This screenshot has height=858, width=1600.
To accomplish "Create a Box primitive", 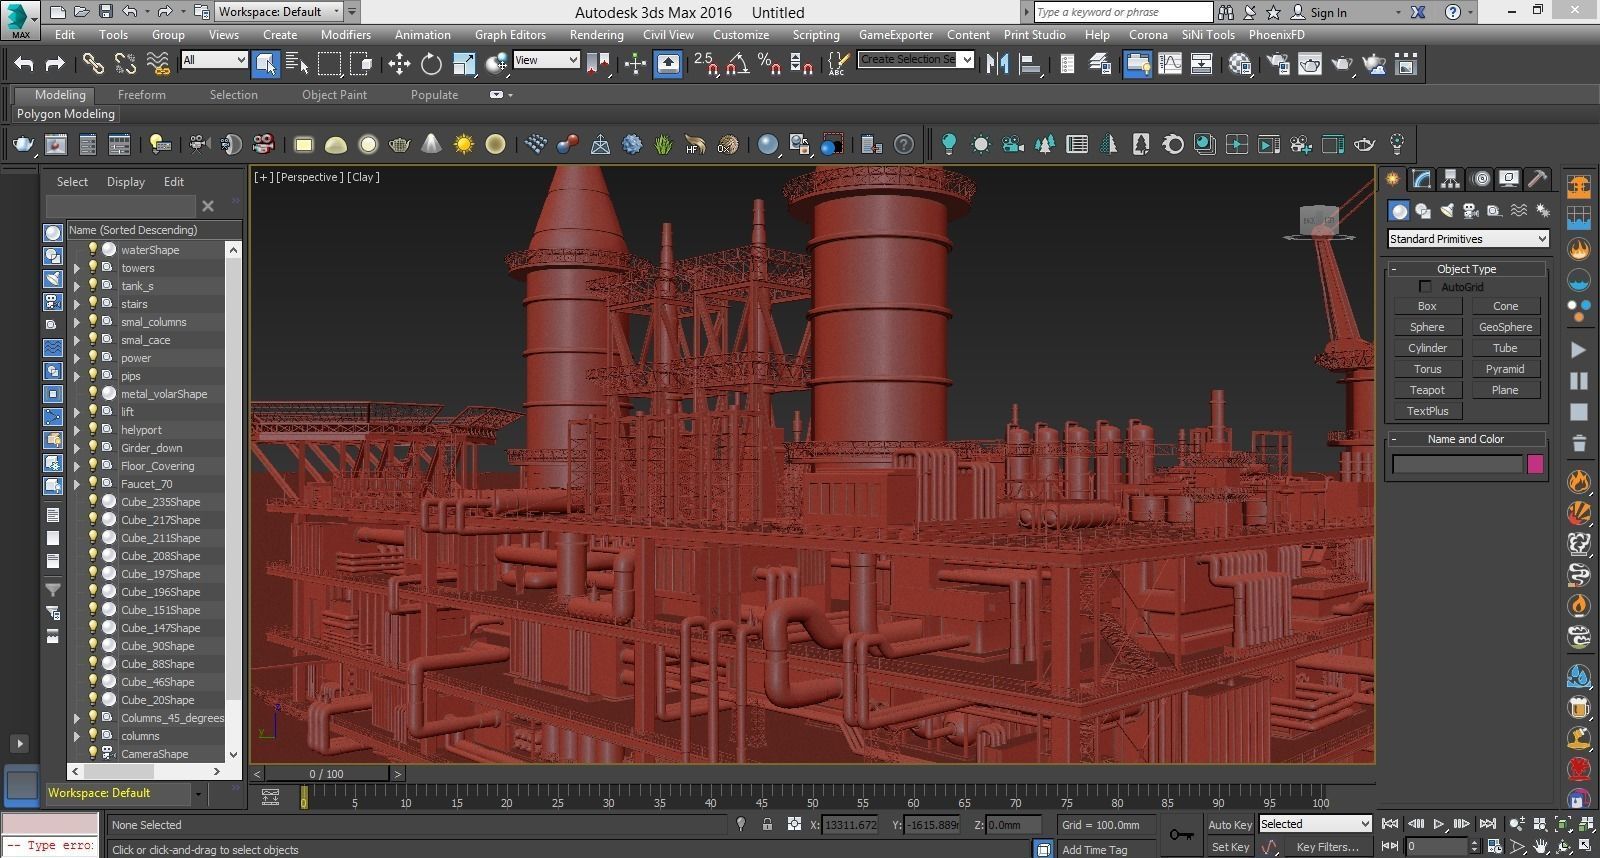I will pos(1427,306).
